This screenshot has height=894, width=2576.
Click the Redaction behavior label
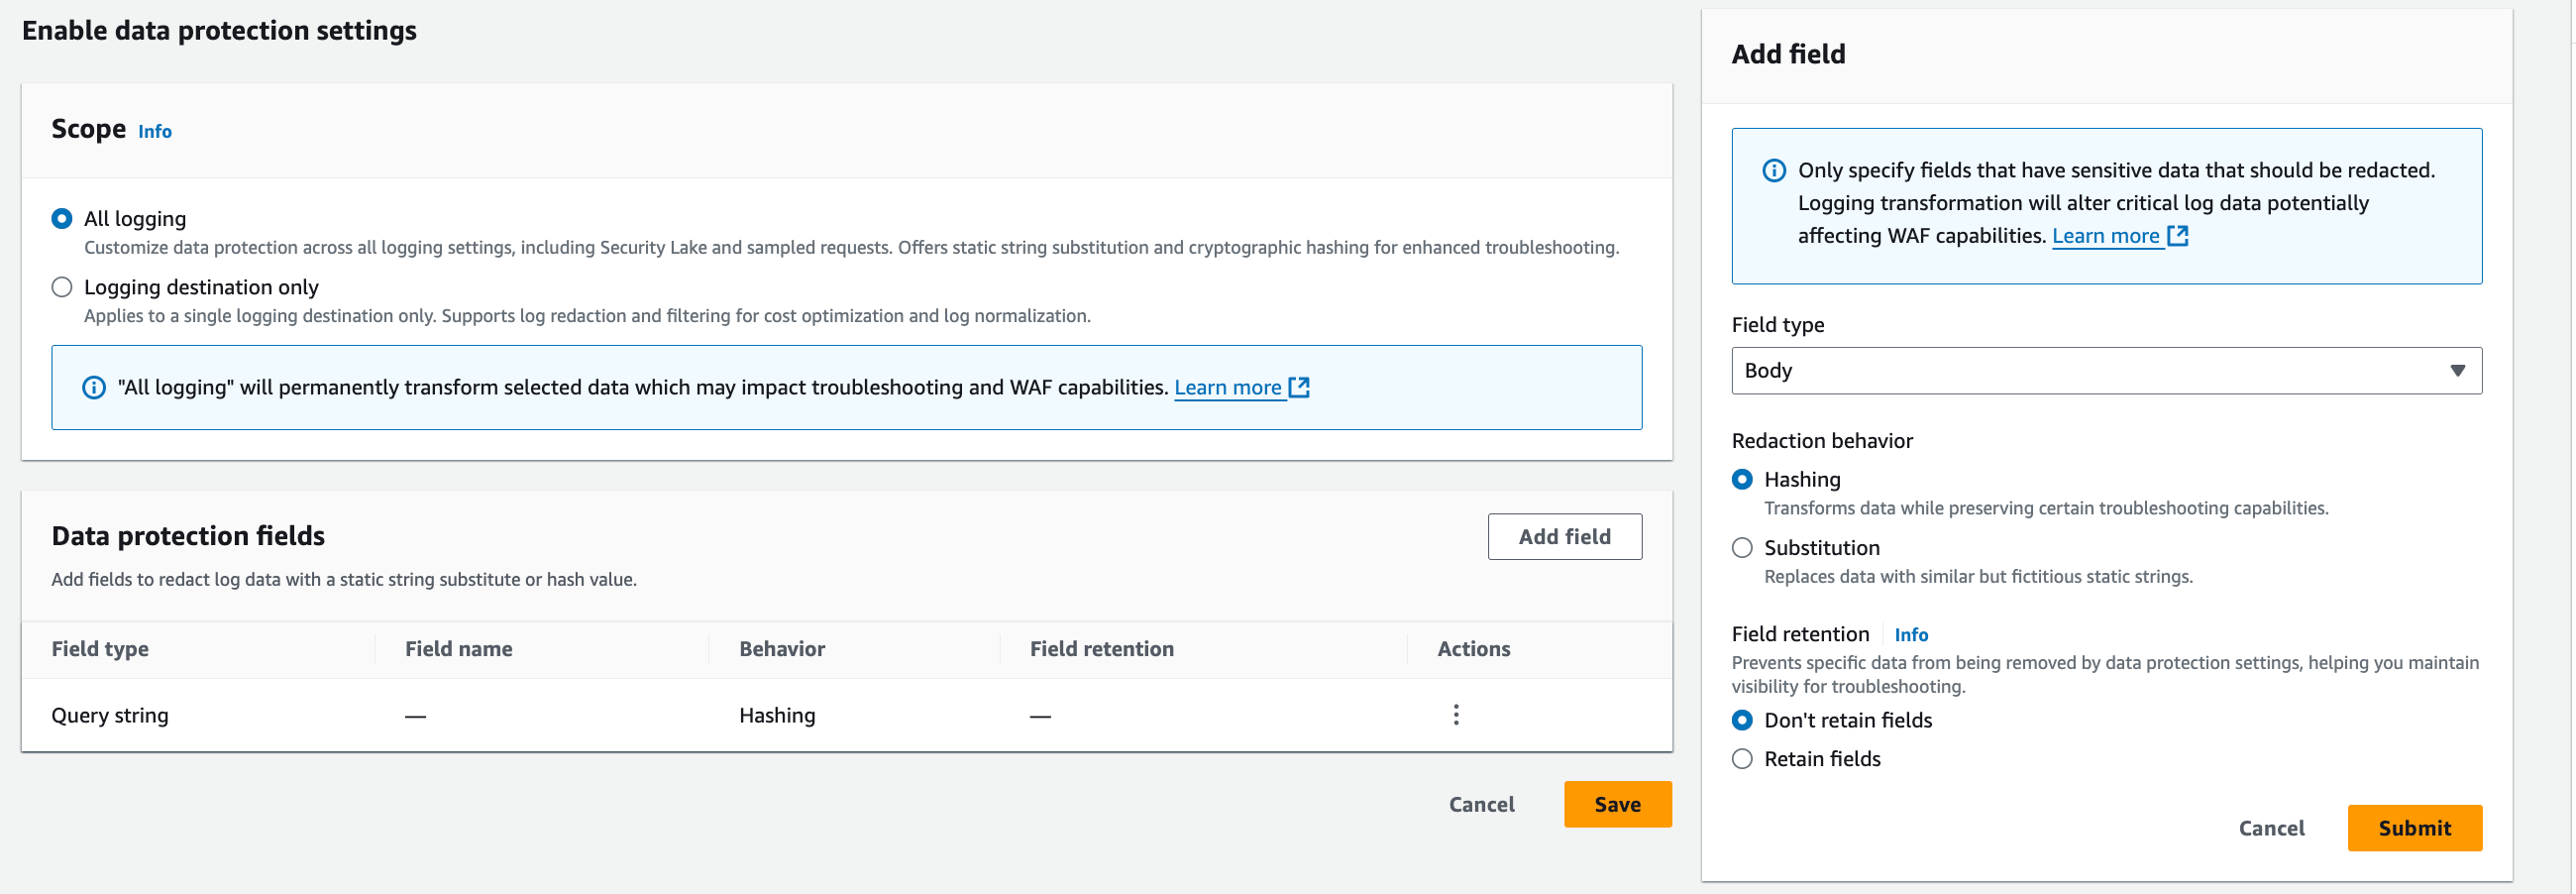pos(1822,441)
